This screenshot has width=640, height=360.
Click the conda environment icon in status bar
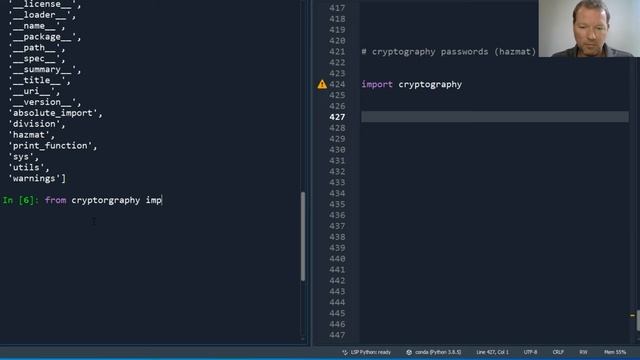coord(409,352)
